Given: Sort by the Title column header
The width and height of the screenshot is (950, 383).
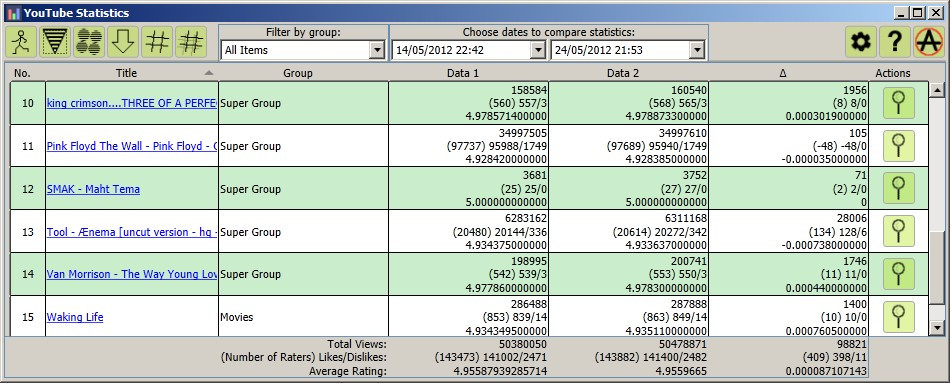Looking at the screenshot, I should tap(127, 73).
